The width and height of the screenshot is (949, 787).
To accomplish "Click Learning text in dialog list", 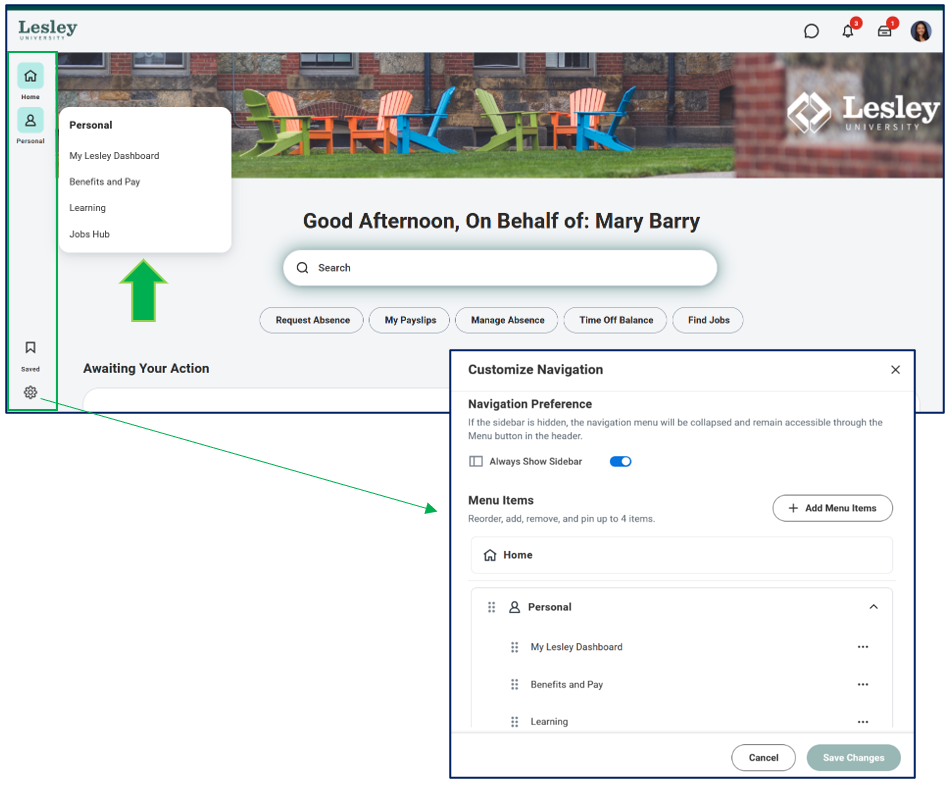I will tap(549, 722).
